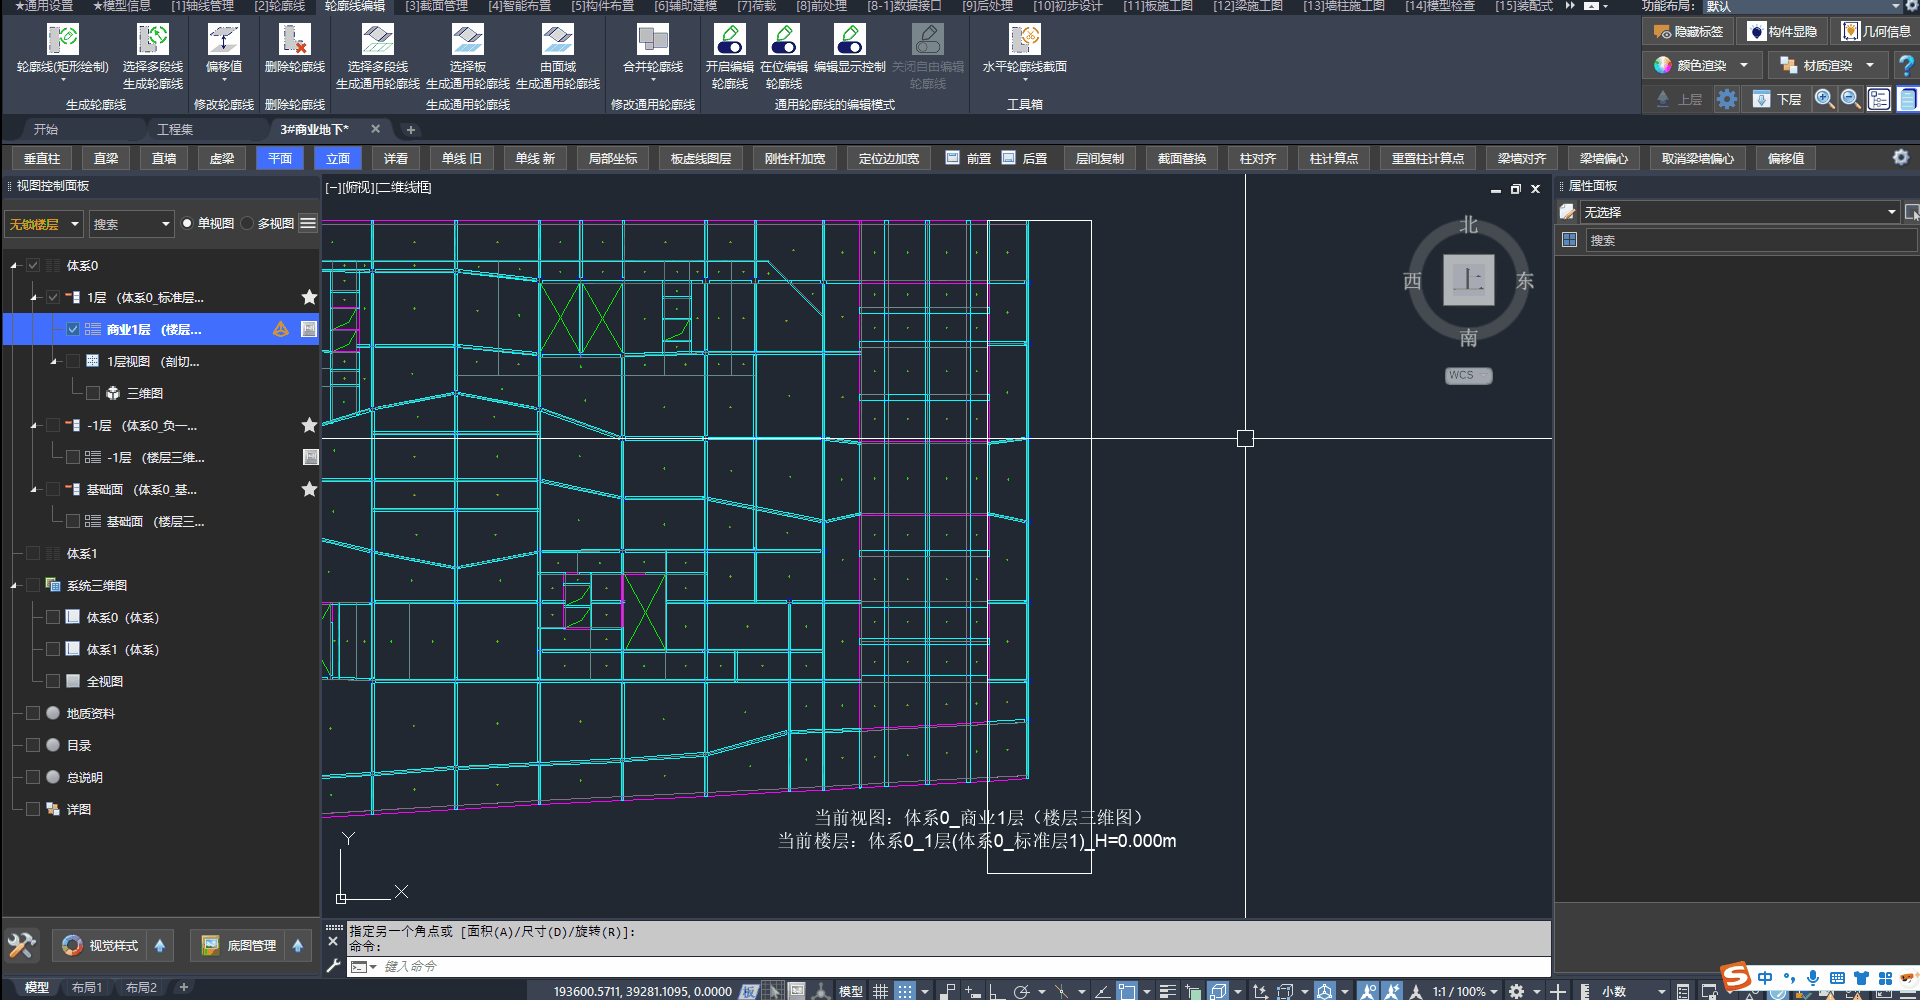Select the 多视图 radio button
Image resolution: width=1920 pixels, height=1000 pixels.
(x=247, y=224)
